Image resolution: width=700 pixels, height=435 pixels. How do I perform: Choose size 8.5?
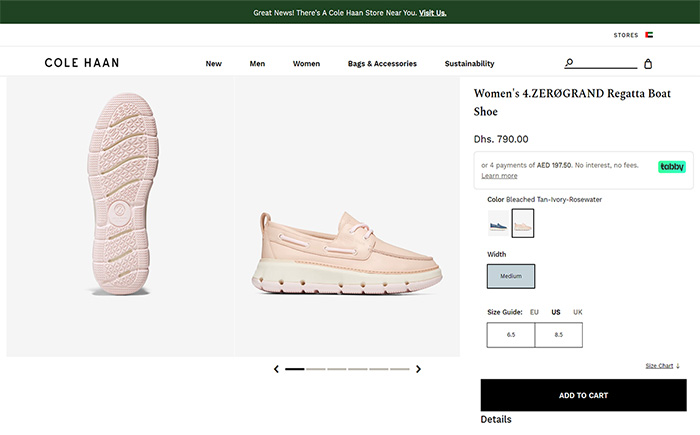[x=558, y=335]
